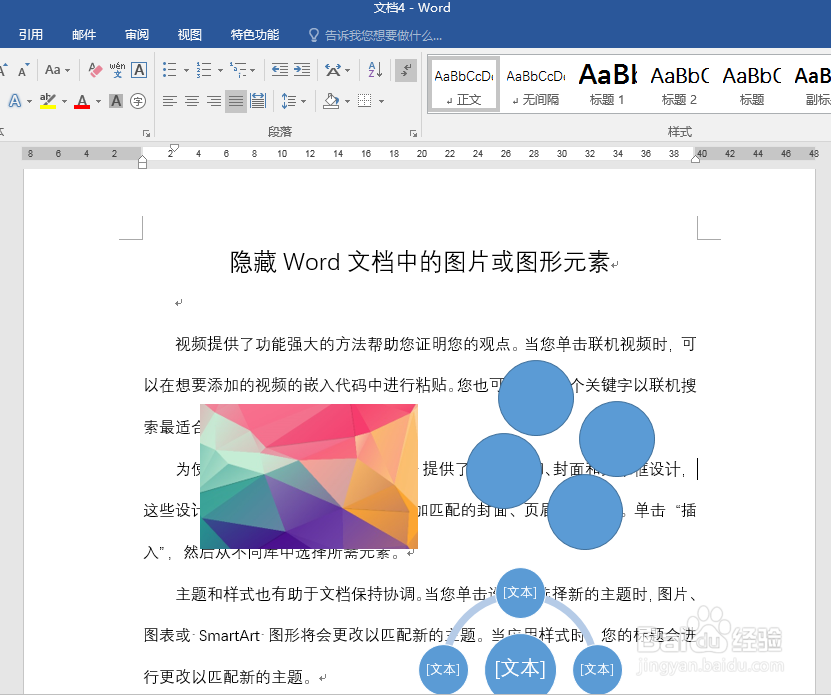The image size is (831, 695).
Task: Apply the 标题 2 style
Action: click(679, 85)
